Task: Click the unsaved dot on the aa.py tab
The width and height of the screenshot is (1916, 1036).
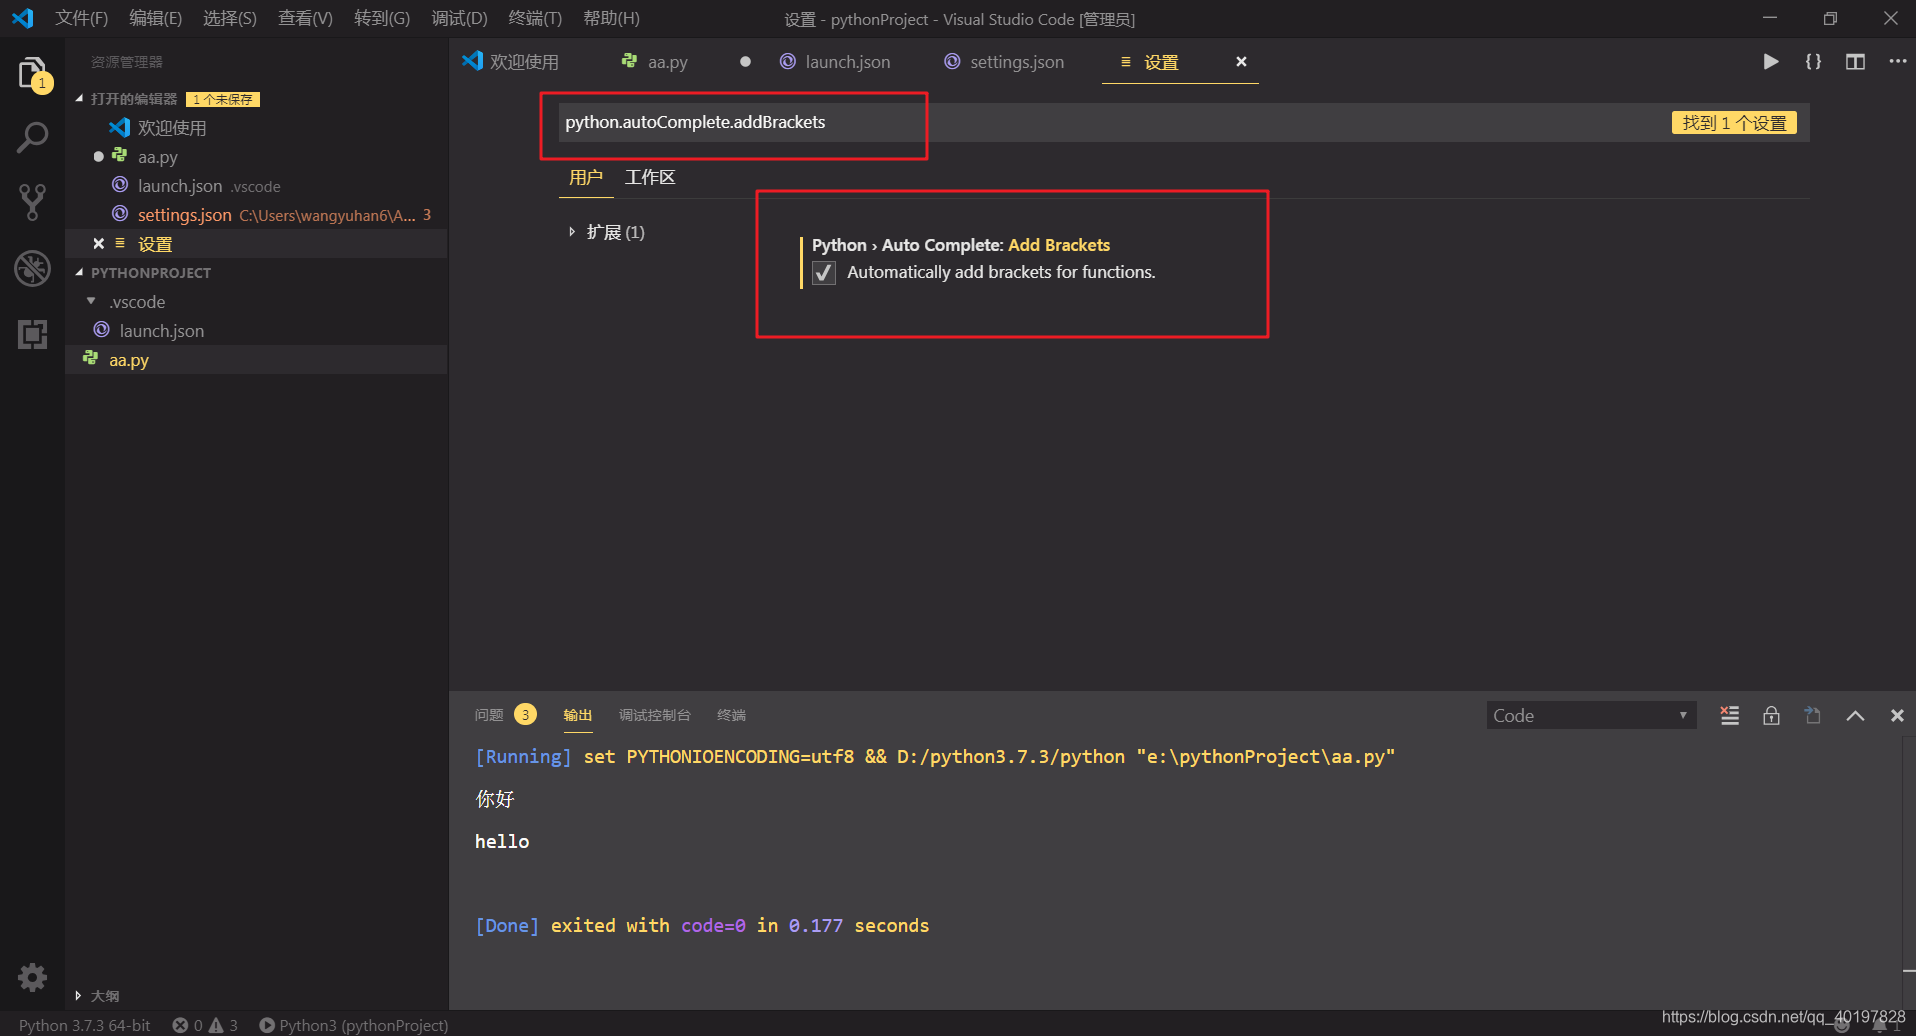Action: [745, 62]
